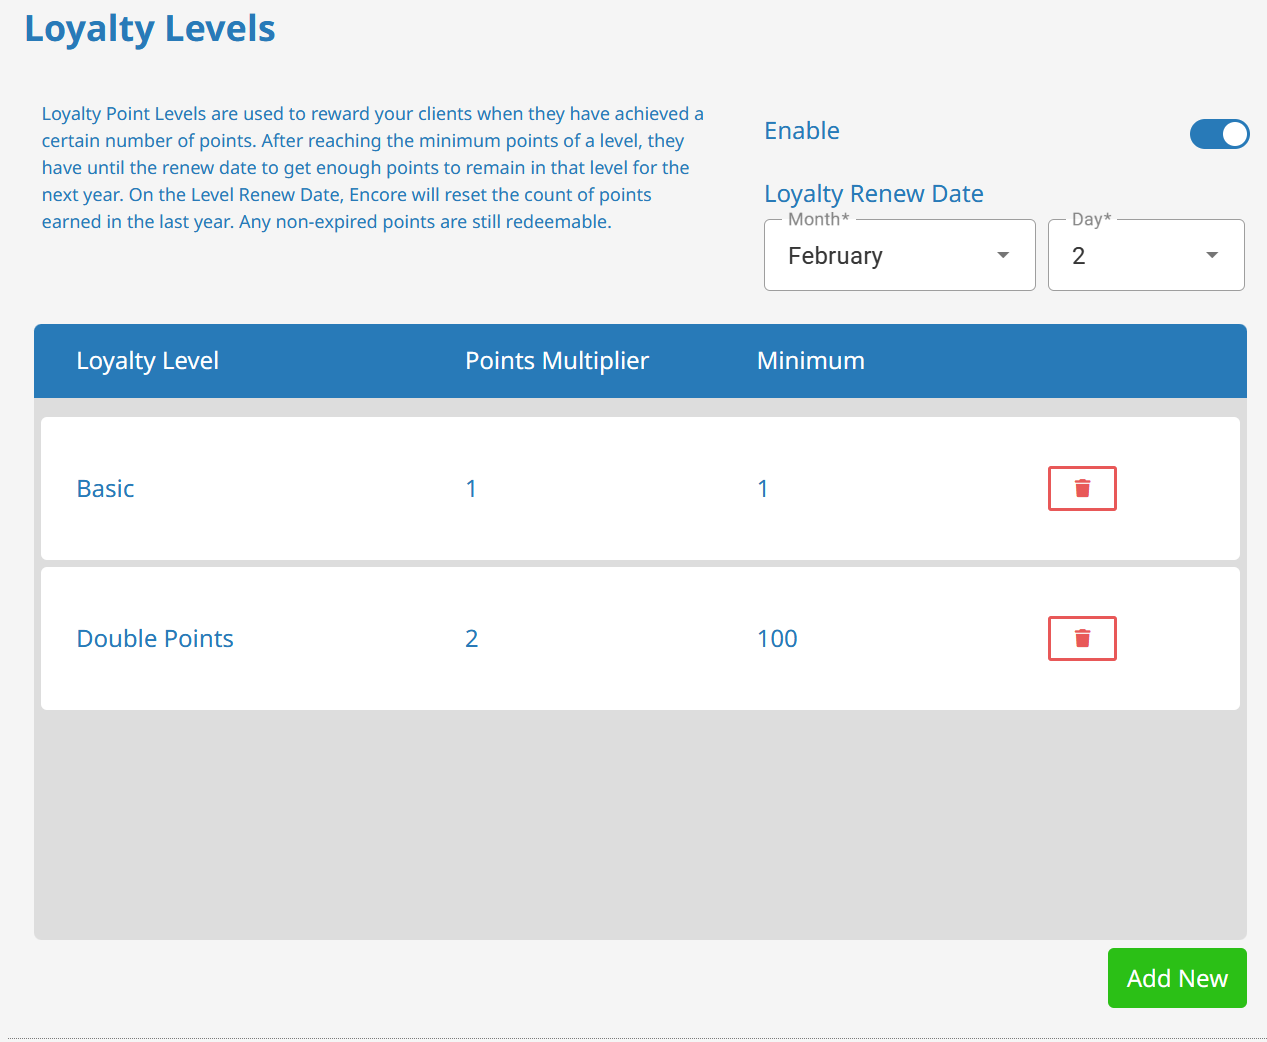
Task: Select the Double Points level name
Action: point(155,639)
